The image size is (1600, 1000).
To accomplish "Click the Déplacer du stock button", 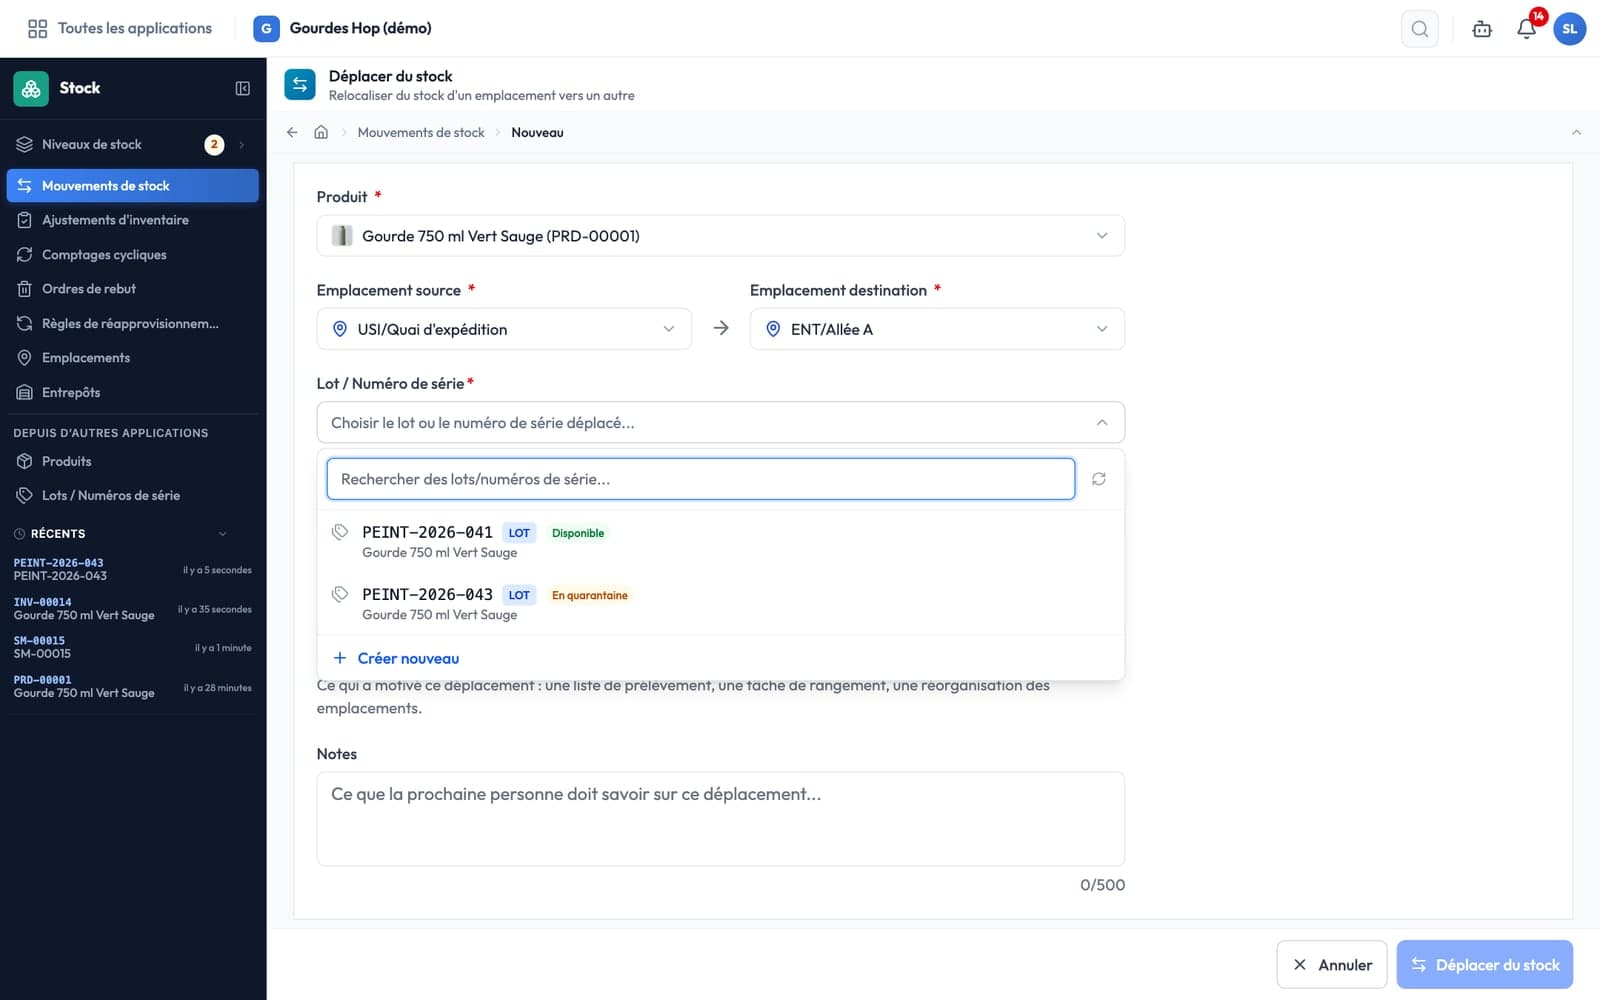I will coord(1484,965).
